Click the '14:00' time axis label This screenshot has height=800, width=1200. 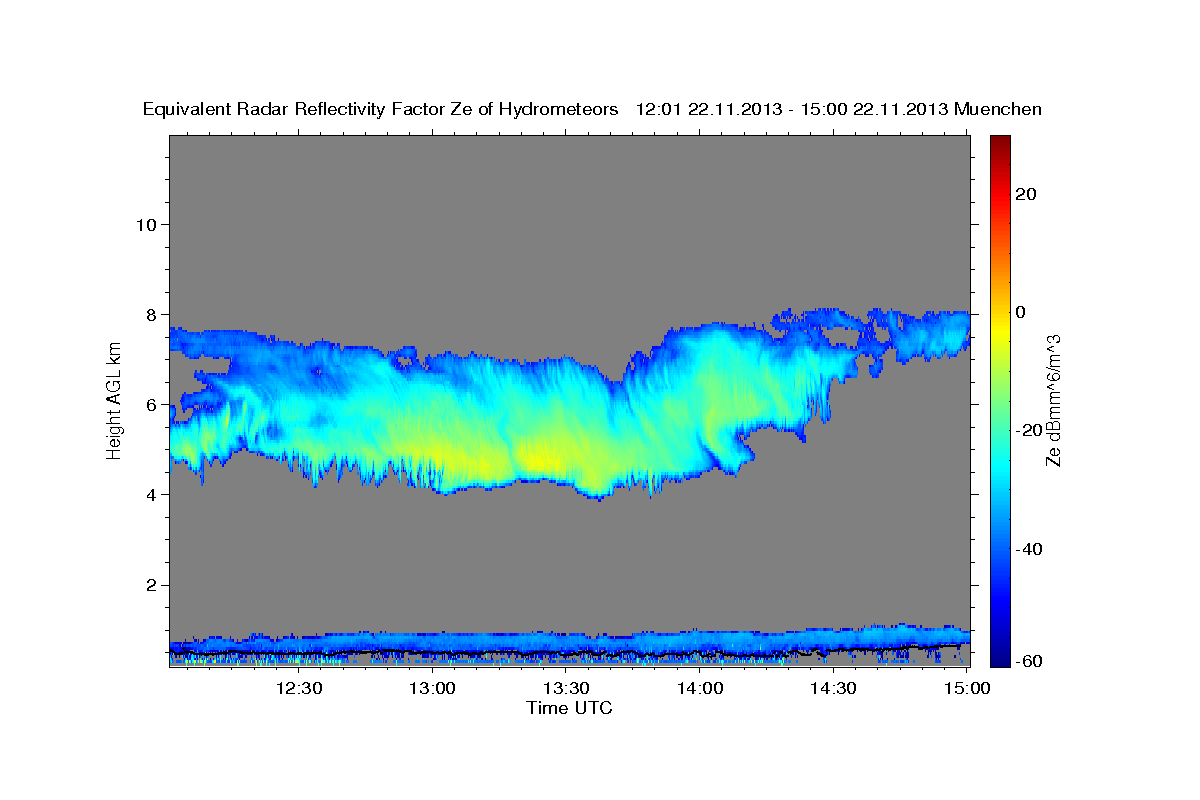(700, 688)
